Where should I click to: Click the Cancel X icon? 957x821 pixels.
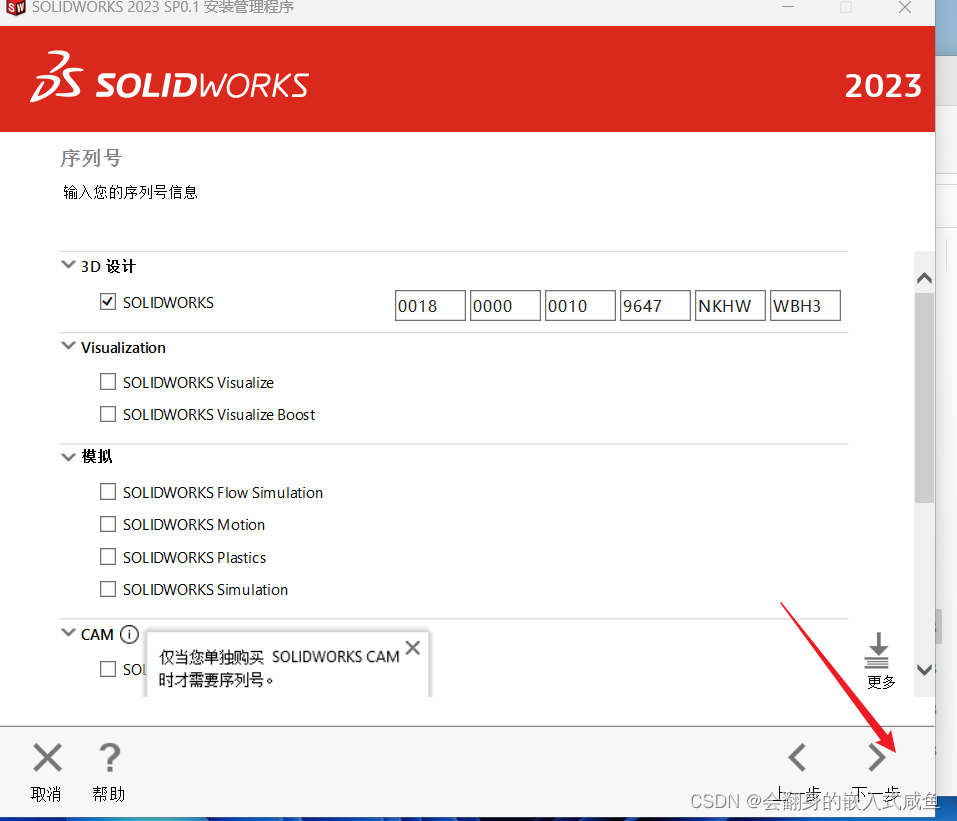pos(48,758)
